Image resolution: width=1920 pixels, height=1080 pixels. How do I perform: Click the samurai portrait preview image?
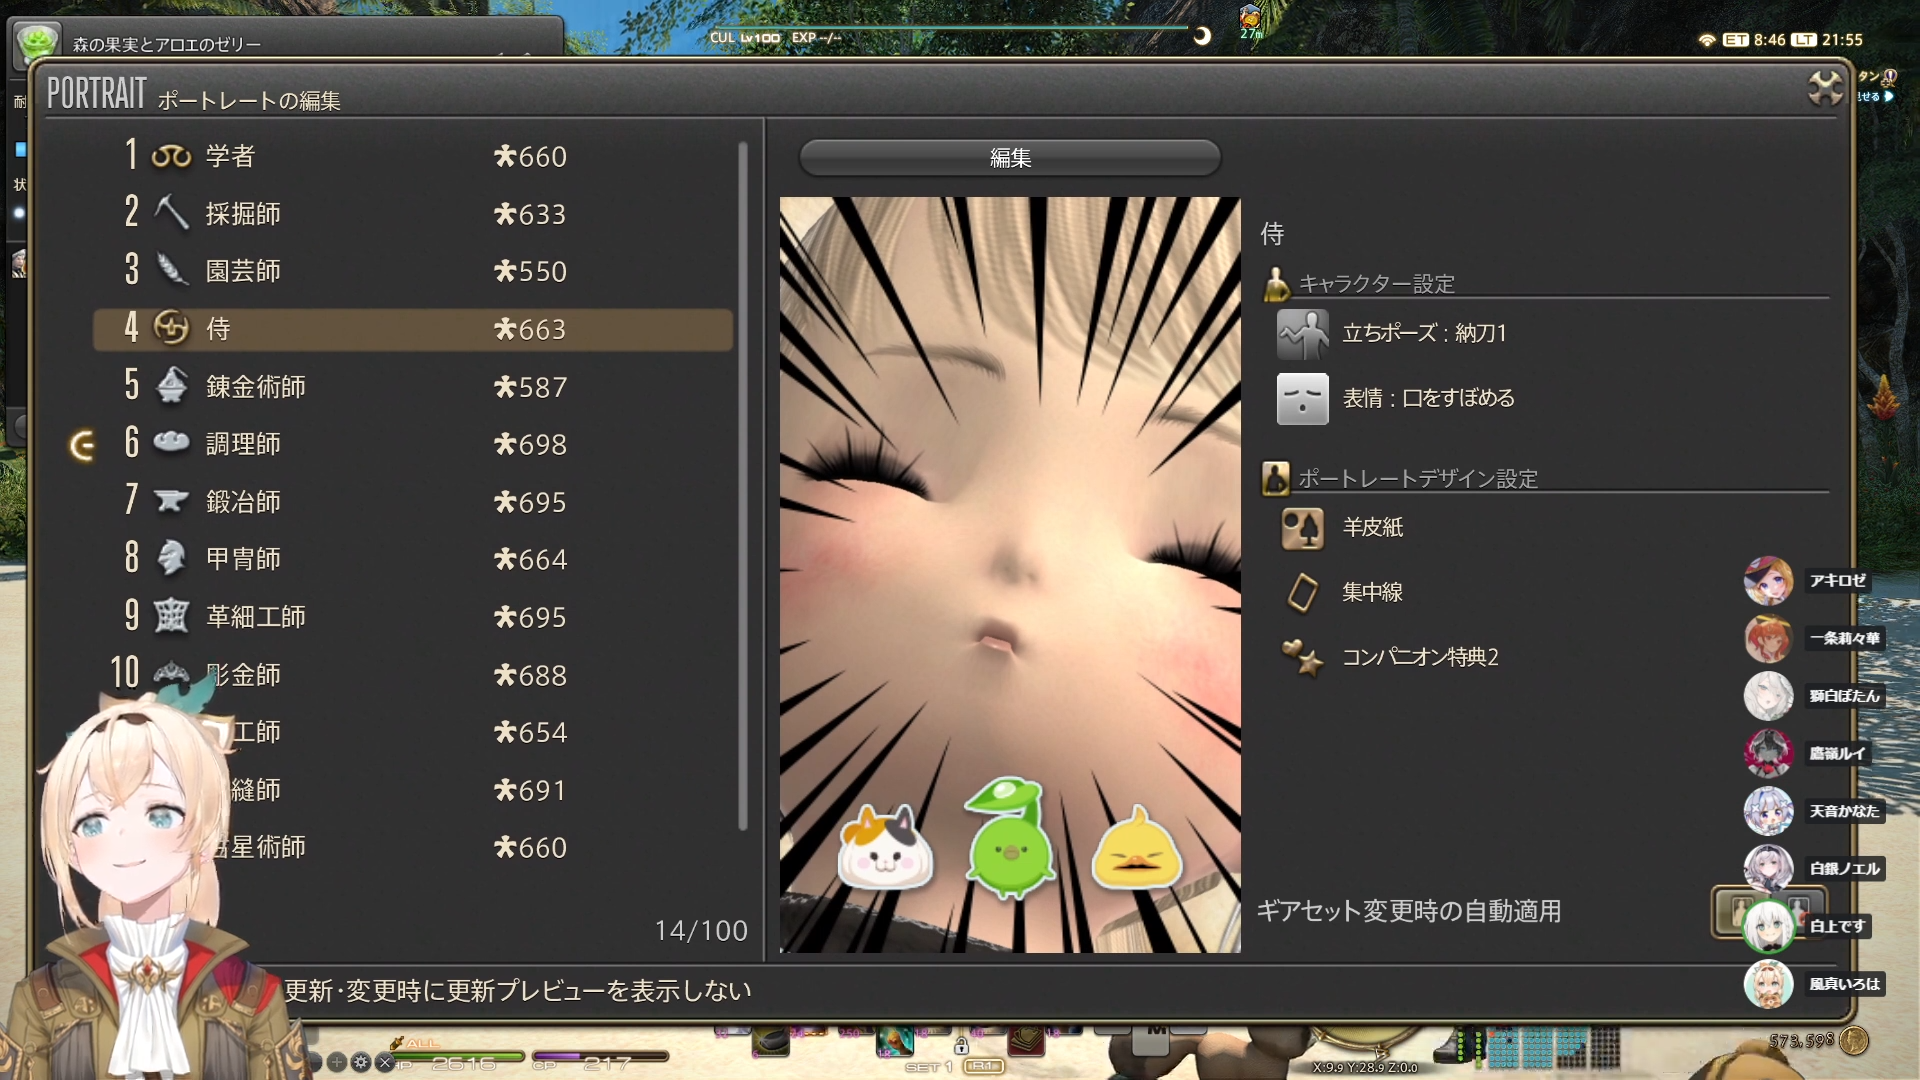click(x=1010, y=574)
